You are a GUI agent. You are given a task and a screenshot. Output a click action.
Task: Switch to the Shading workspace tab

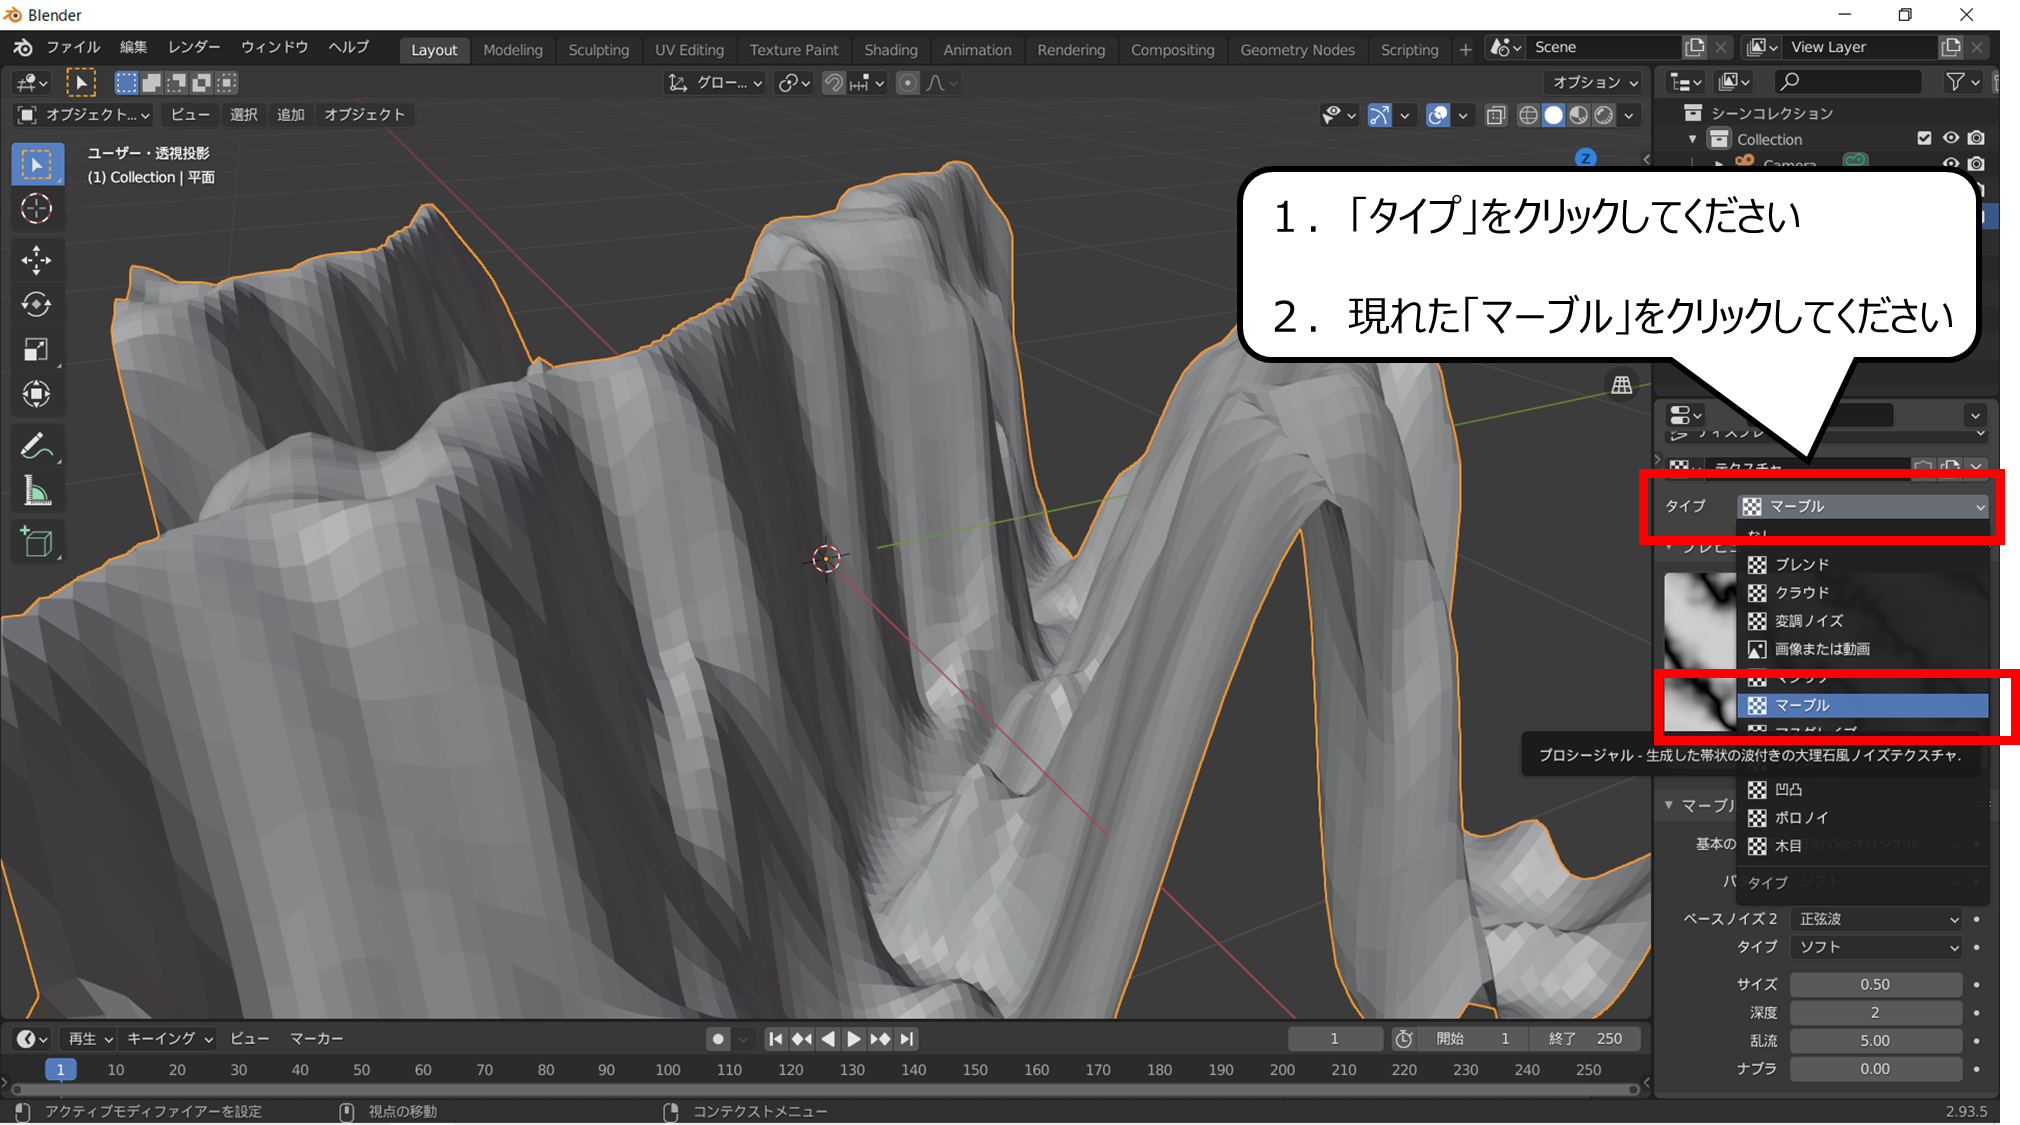pos(890,49)
